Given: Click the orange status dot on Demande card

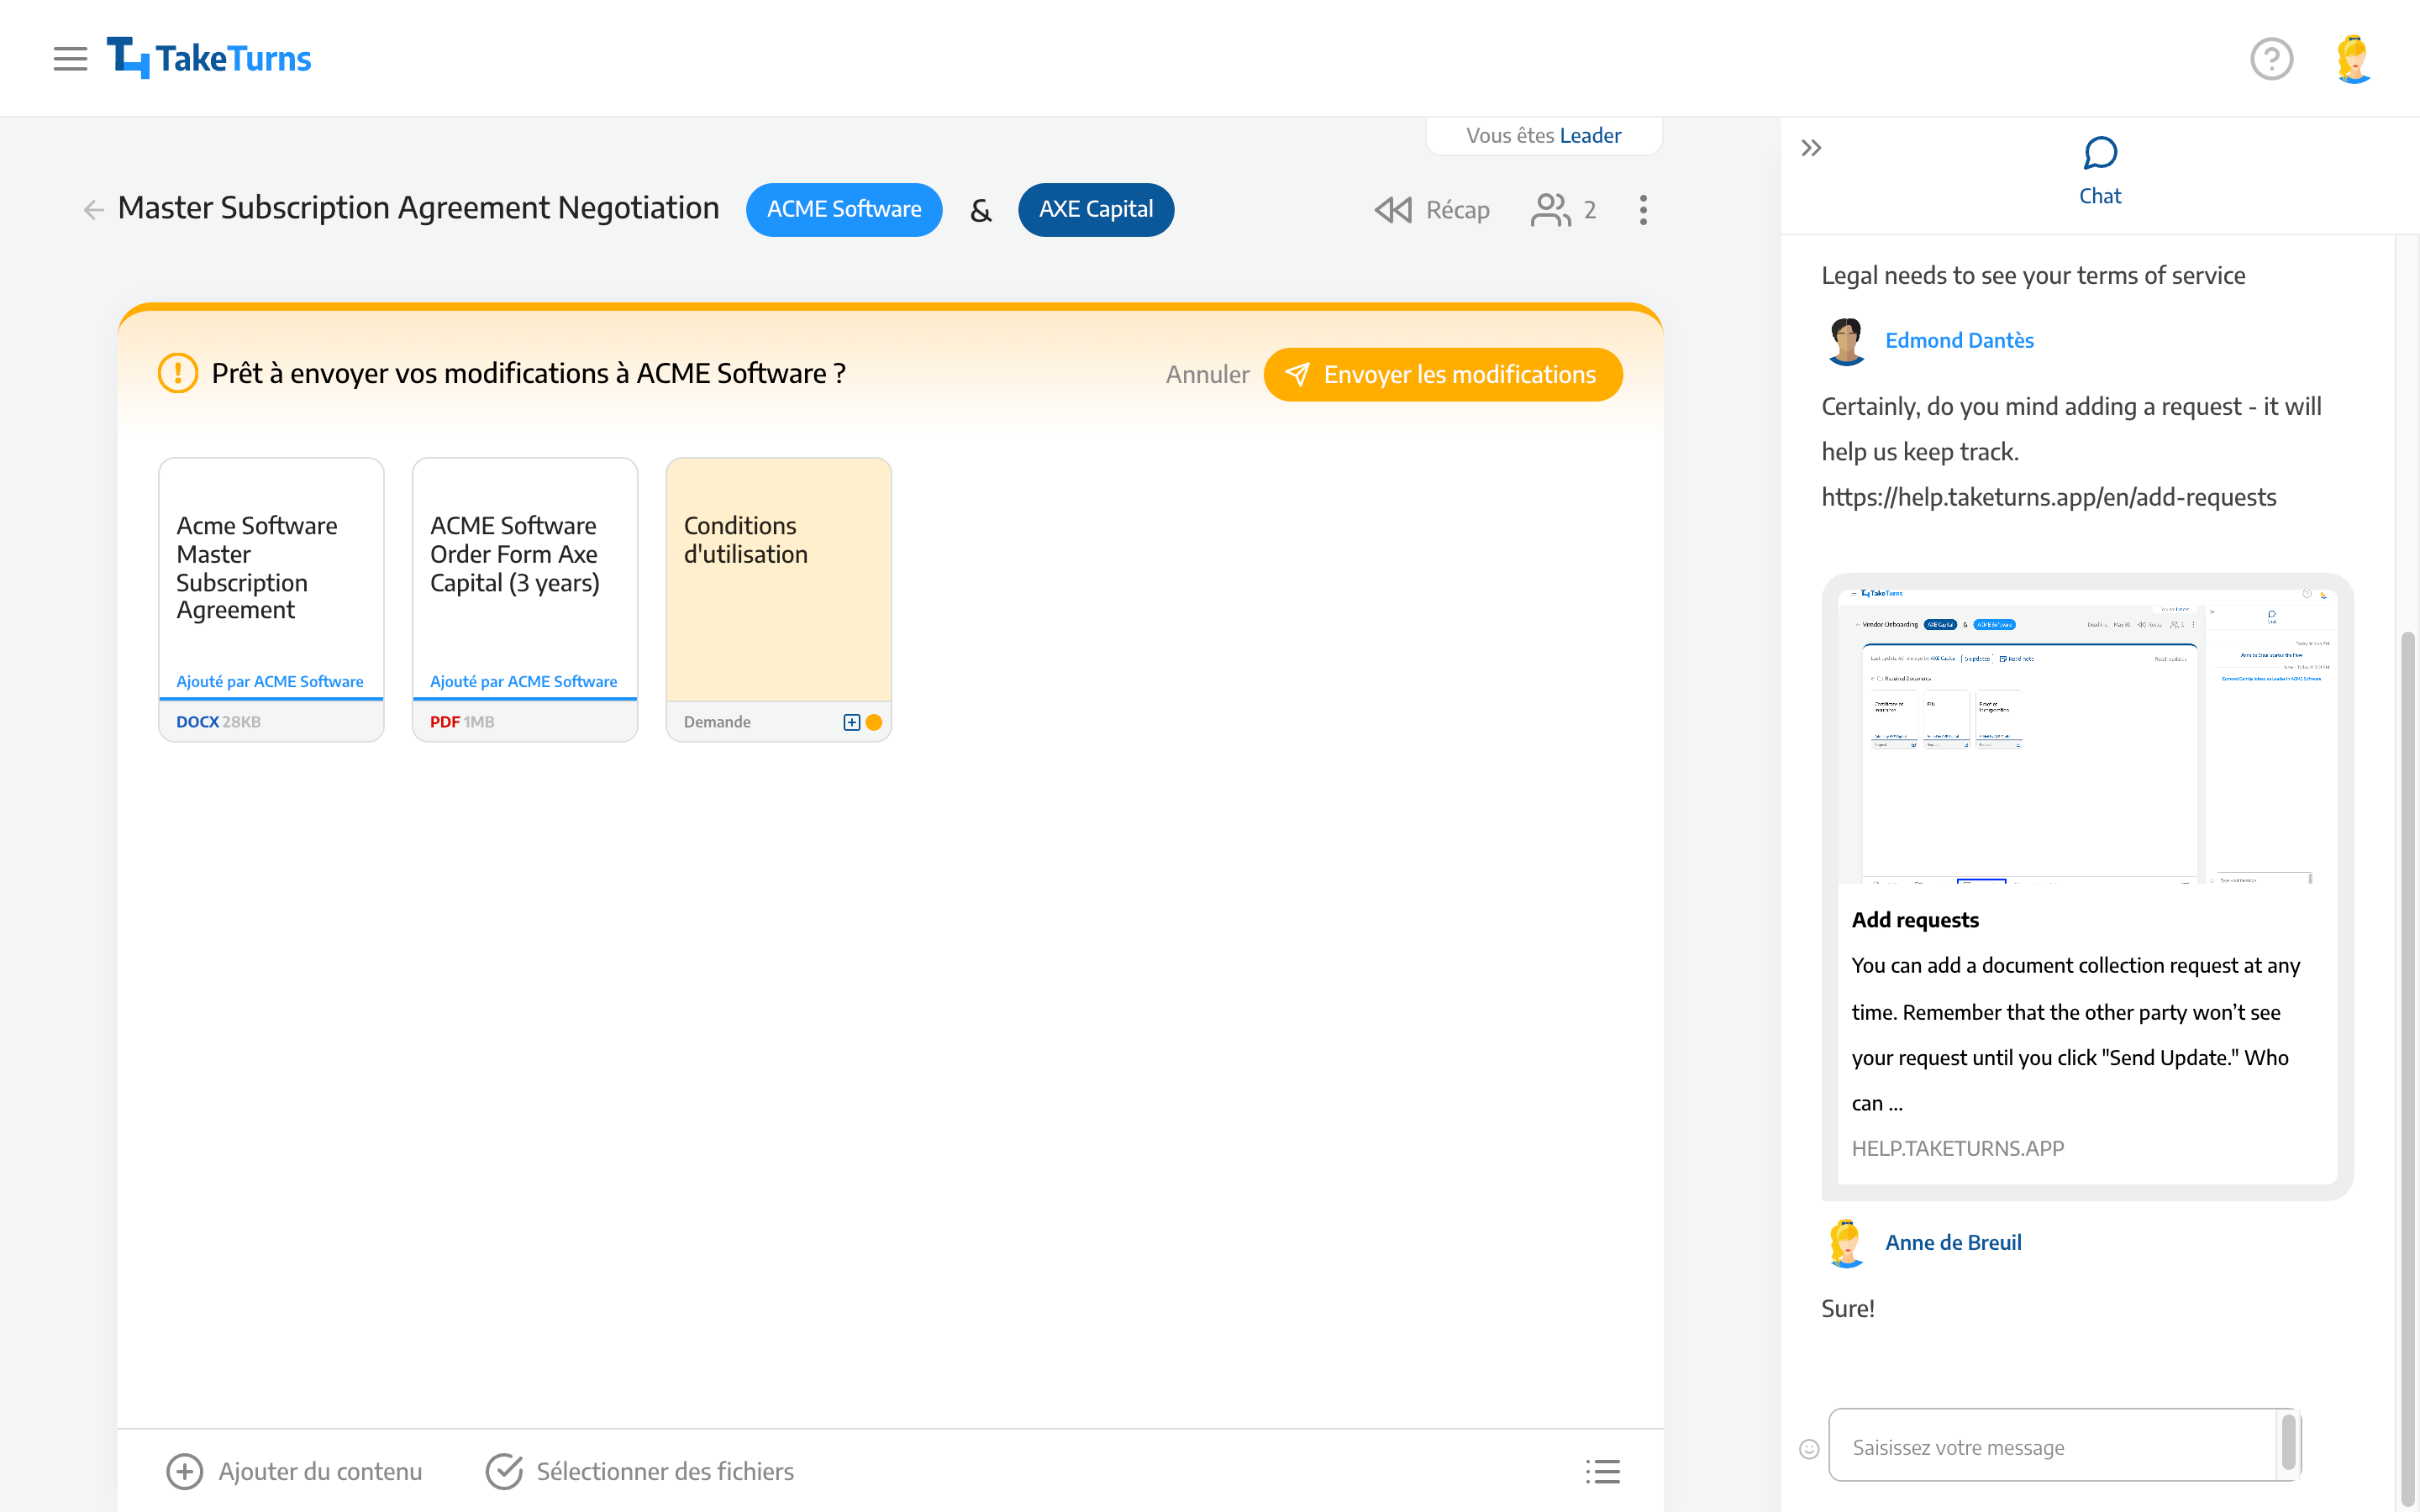Looking at the screenshot, I should point(874,722).
